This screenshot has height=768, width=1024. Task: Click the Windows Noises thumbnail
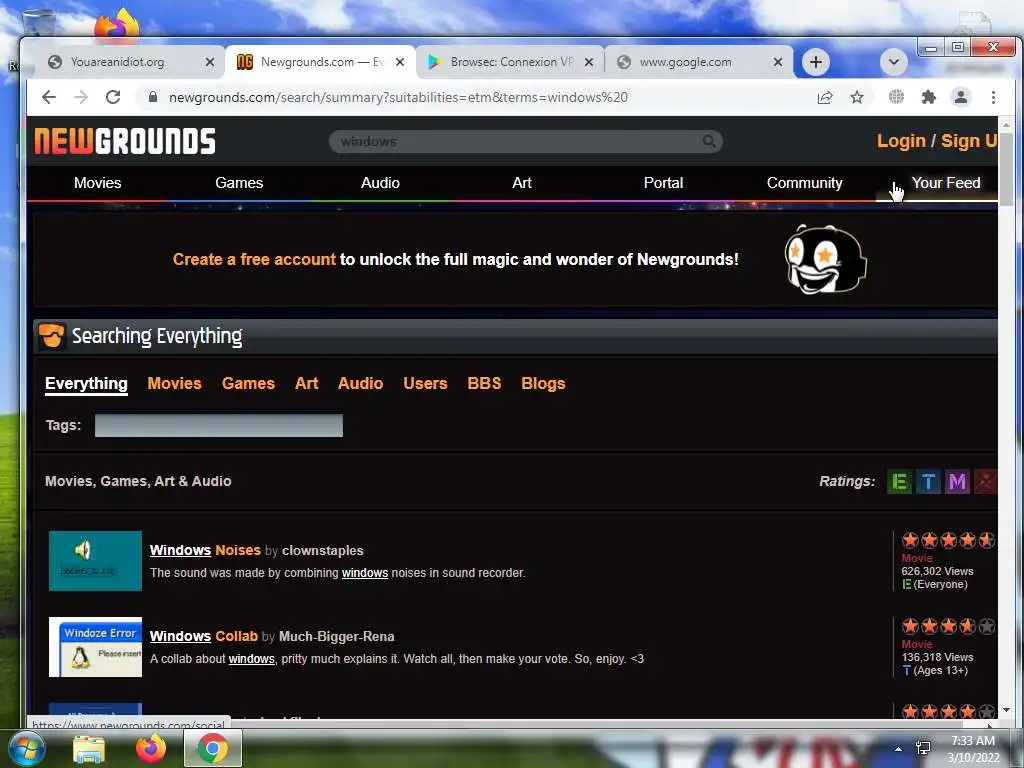tap(95, 561)
